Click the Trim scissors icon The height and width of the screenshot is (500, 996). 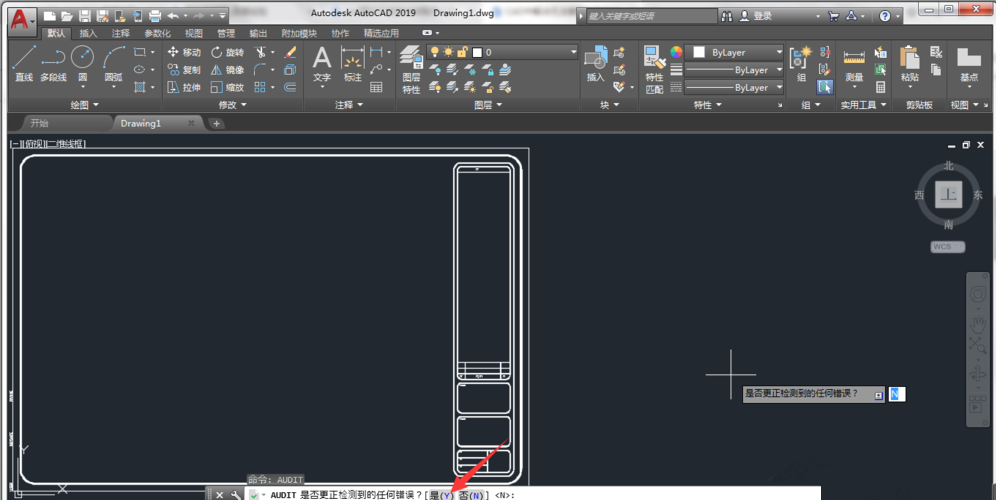[260, 52]
